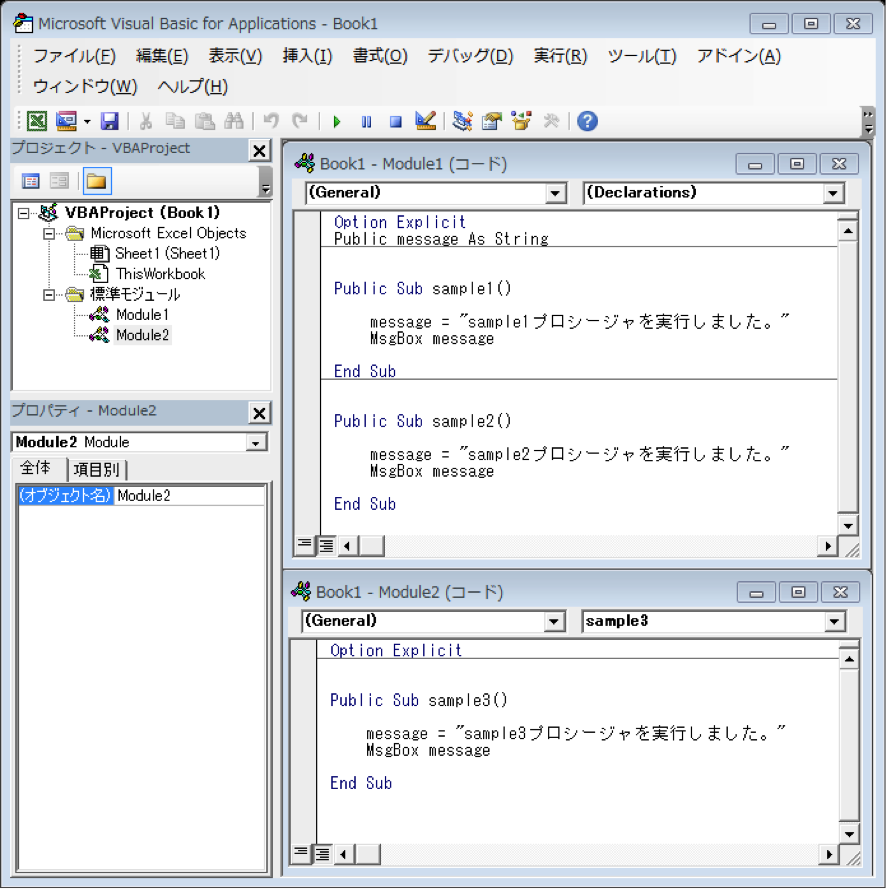Open the 表示(V) menu
Image resolution: width=886 pixels, height=889 pixels.
[x=235, y=56]
